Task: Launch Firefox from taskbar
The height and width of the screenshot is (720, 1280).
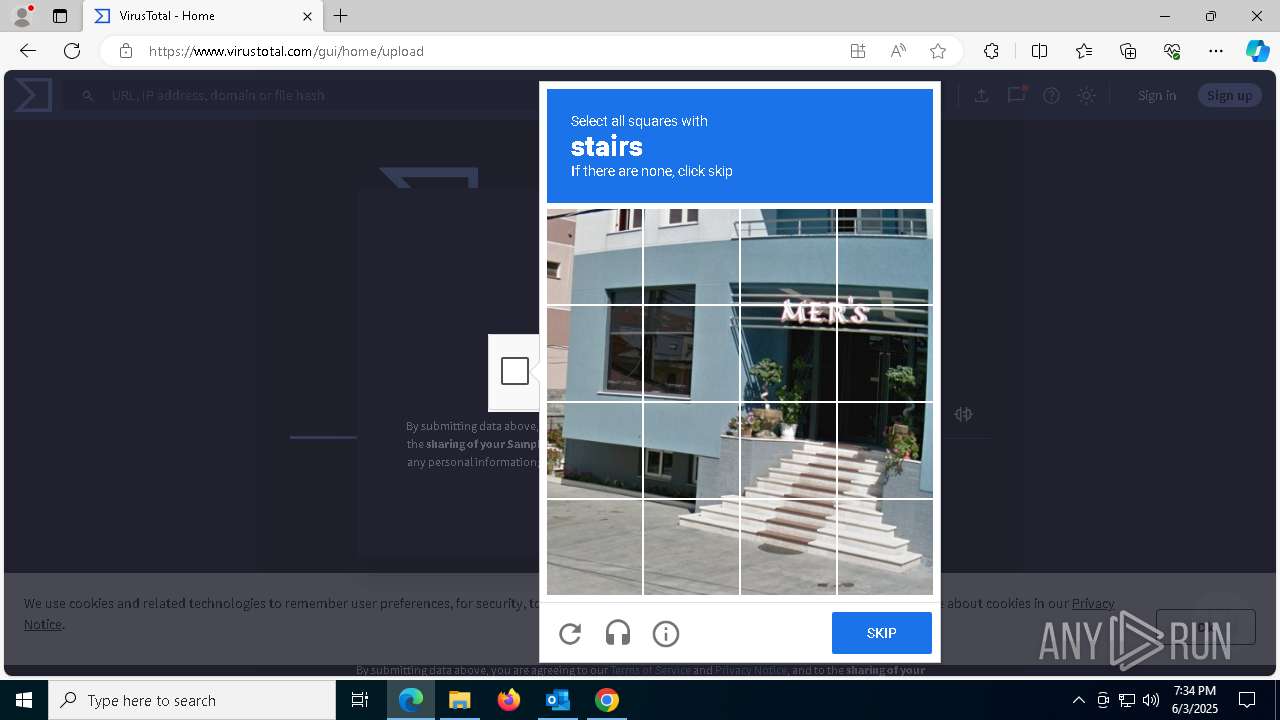Action: 508,700
